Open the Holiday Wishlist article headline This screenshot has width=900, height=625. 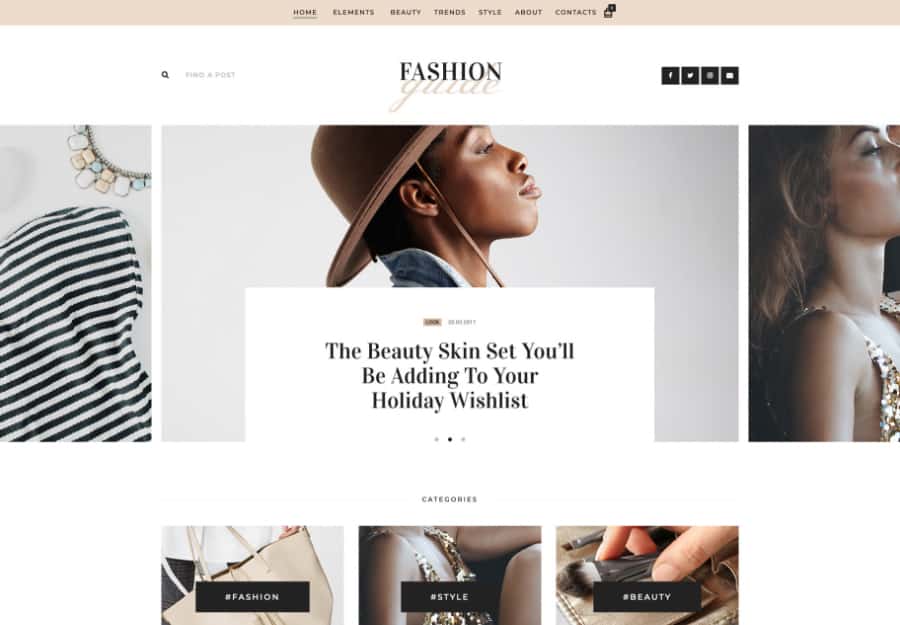[449, 375]
